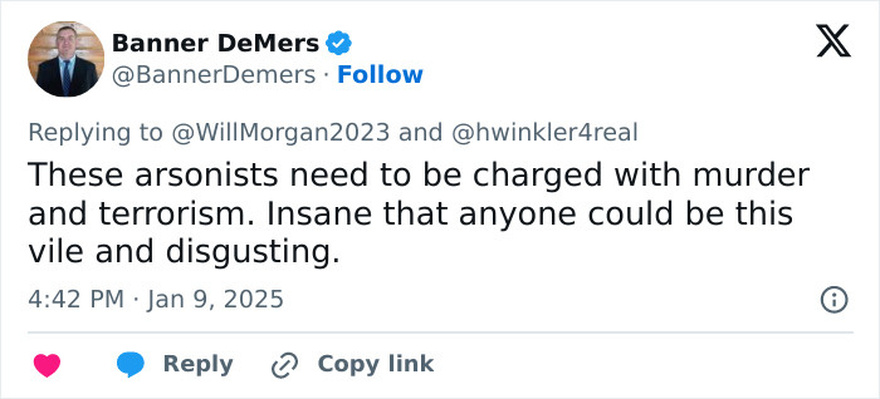This screenshot has height=399, width=880.
Task: Open the @BannerDemers handle
Action: (x=213, y=75)
